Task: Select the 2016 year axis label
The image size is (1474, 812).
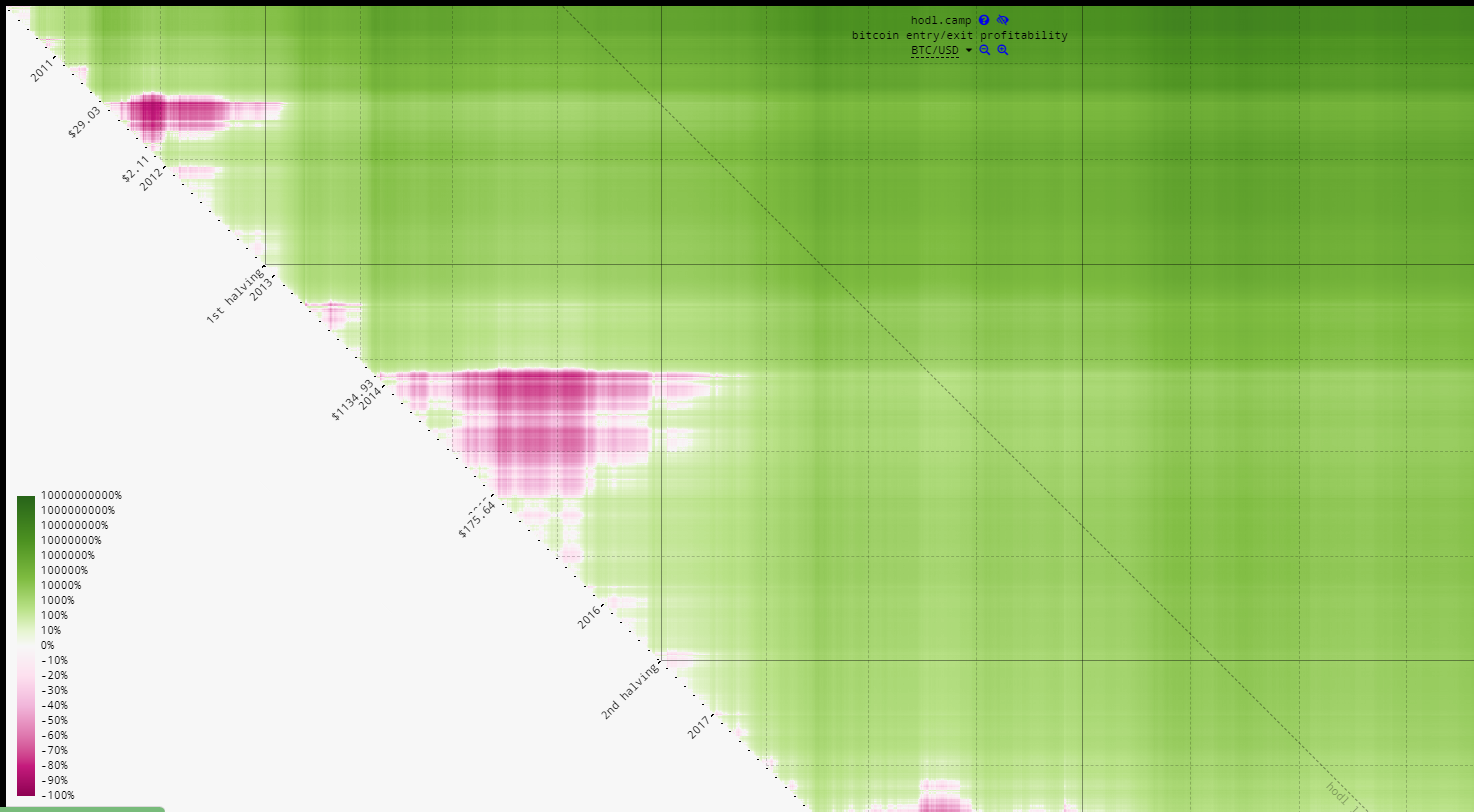Action: (x=590, y=617)
